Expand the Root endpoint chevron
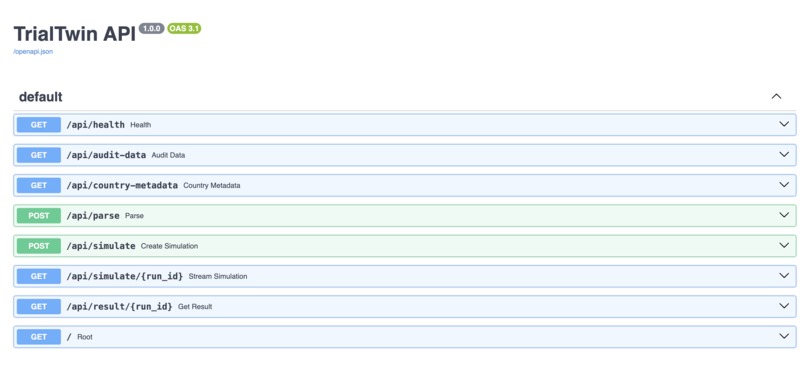The width and height of the screenshot is (806, 368). (x=784, y=337)
